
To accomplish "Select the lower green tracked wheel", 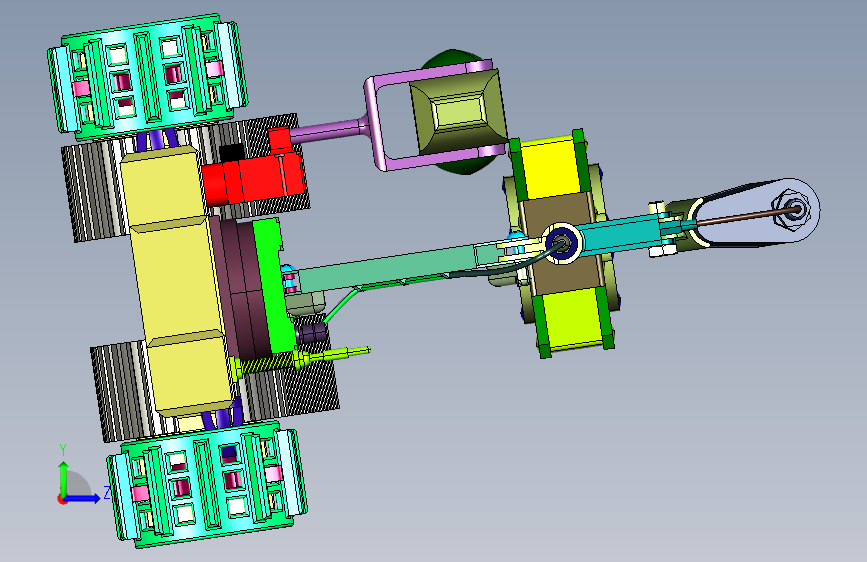I will [207, 485].
